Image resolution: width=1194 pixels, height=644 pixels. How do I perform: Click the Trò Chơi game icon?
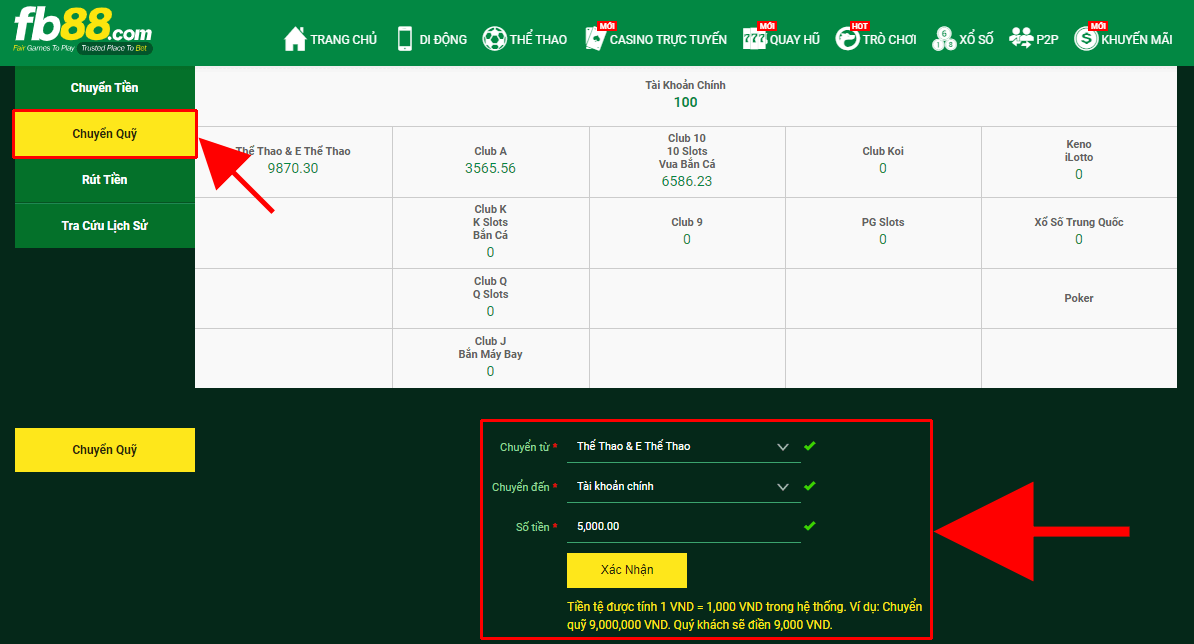click(x=847, y=39)
